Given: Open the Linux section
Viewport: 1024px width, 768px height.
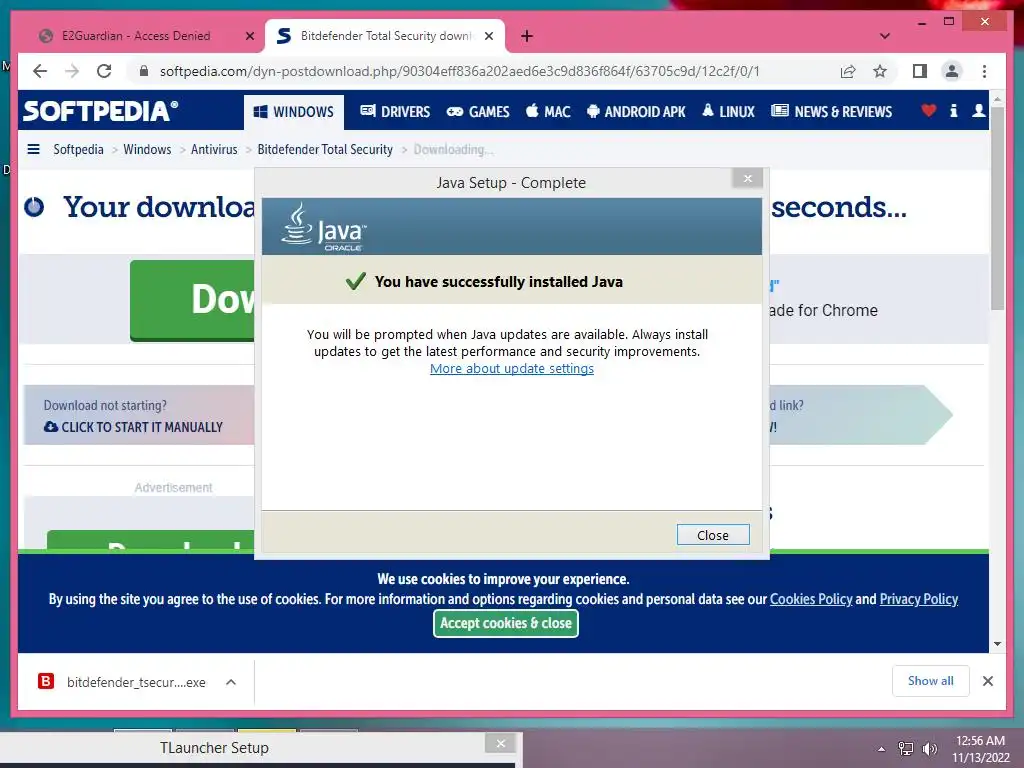Looking at the screenshot, I should pos(728,112).
